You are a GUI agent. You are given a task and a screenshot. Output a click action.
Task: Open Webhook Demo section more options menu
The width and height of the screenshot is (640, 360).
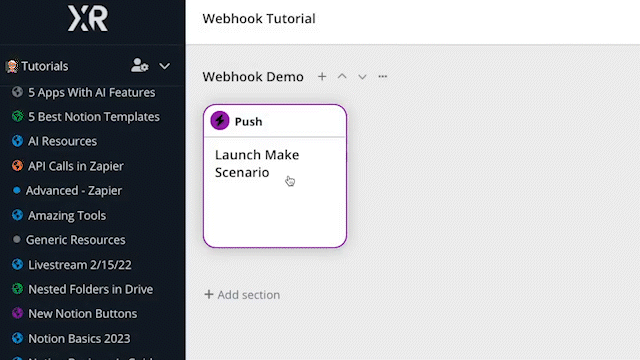point(382,76)
